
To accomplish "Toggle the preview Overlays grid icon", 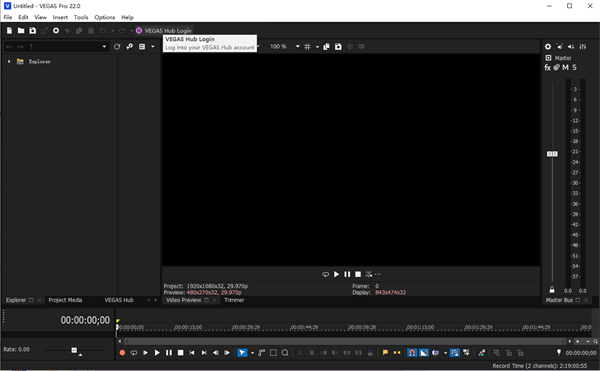I will (x=307, y=47).
